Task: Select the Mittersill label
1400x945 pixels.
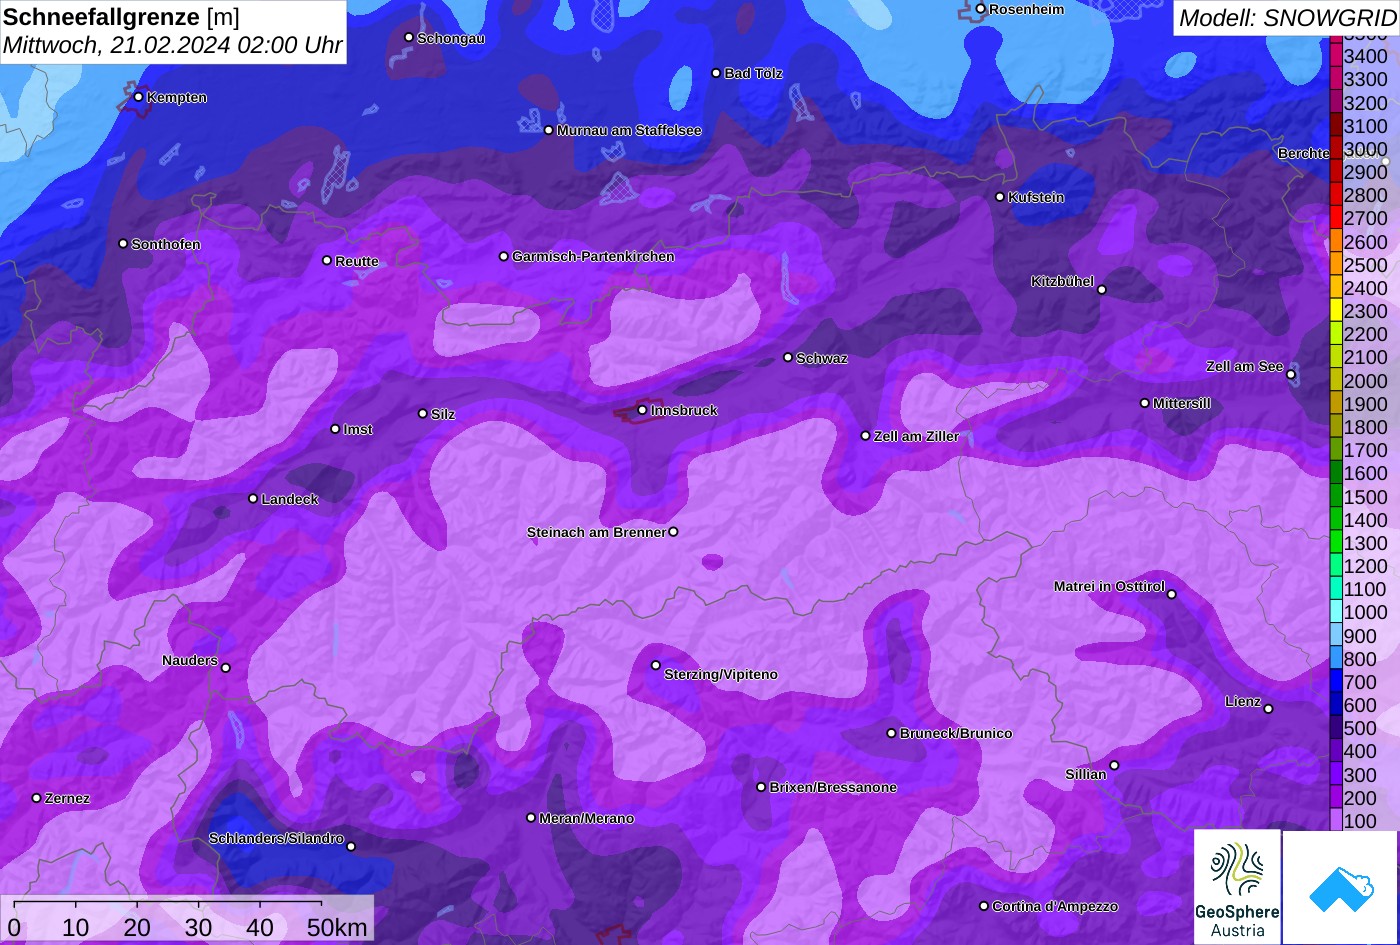Action: pos(1182,403)
